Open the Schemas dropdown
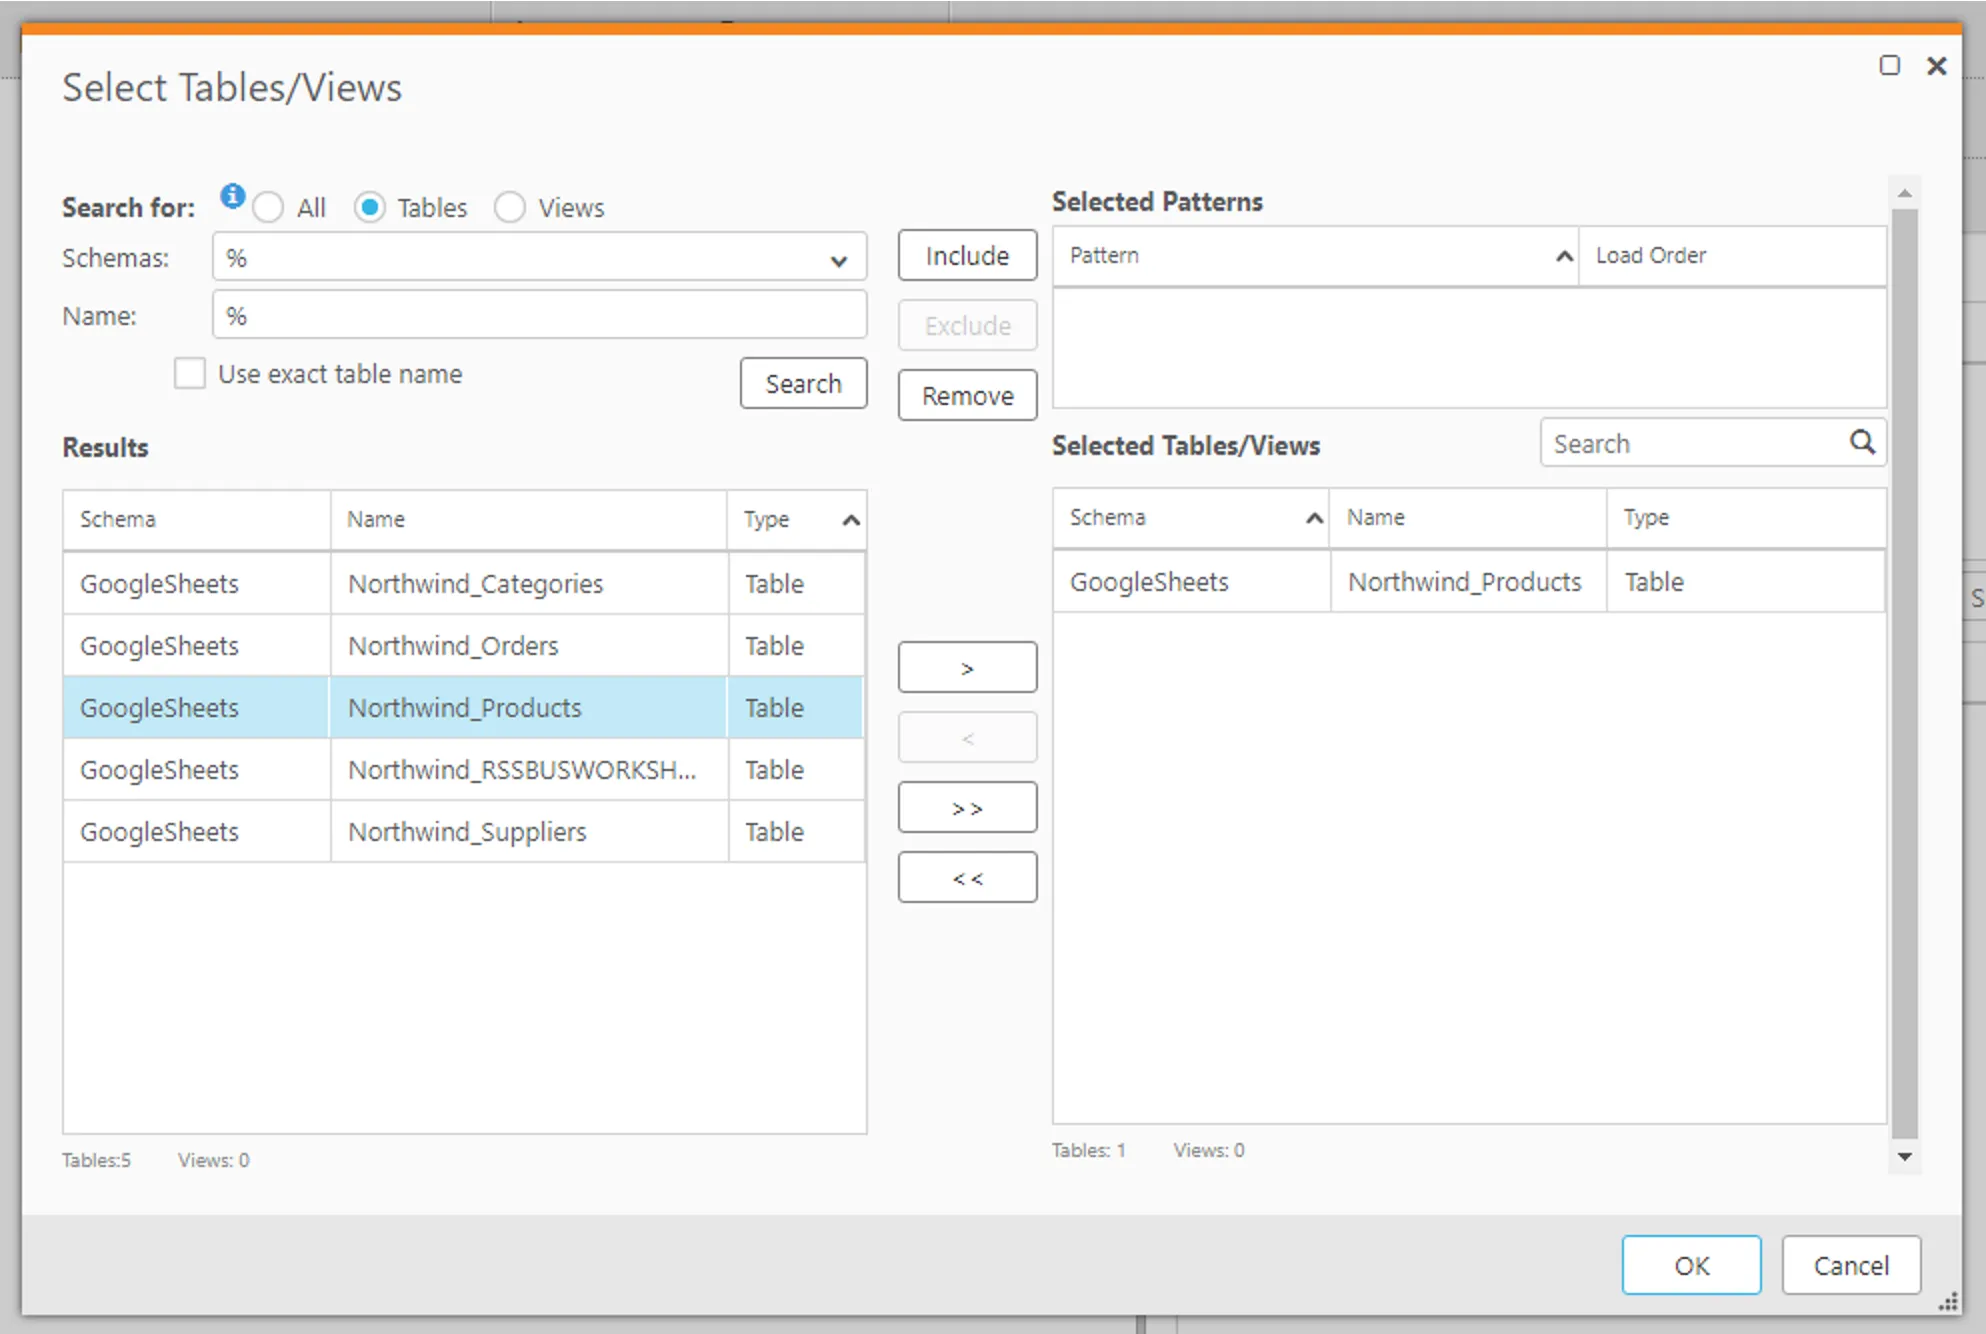 [x=838, y=260]
